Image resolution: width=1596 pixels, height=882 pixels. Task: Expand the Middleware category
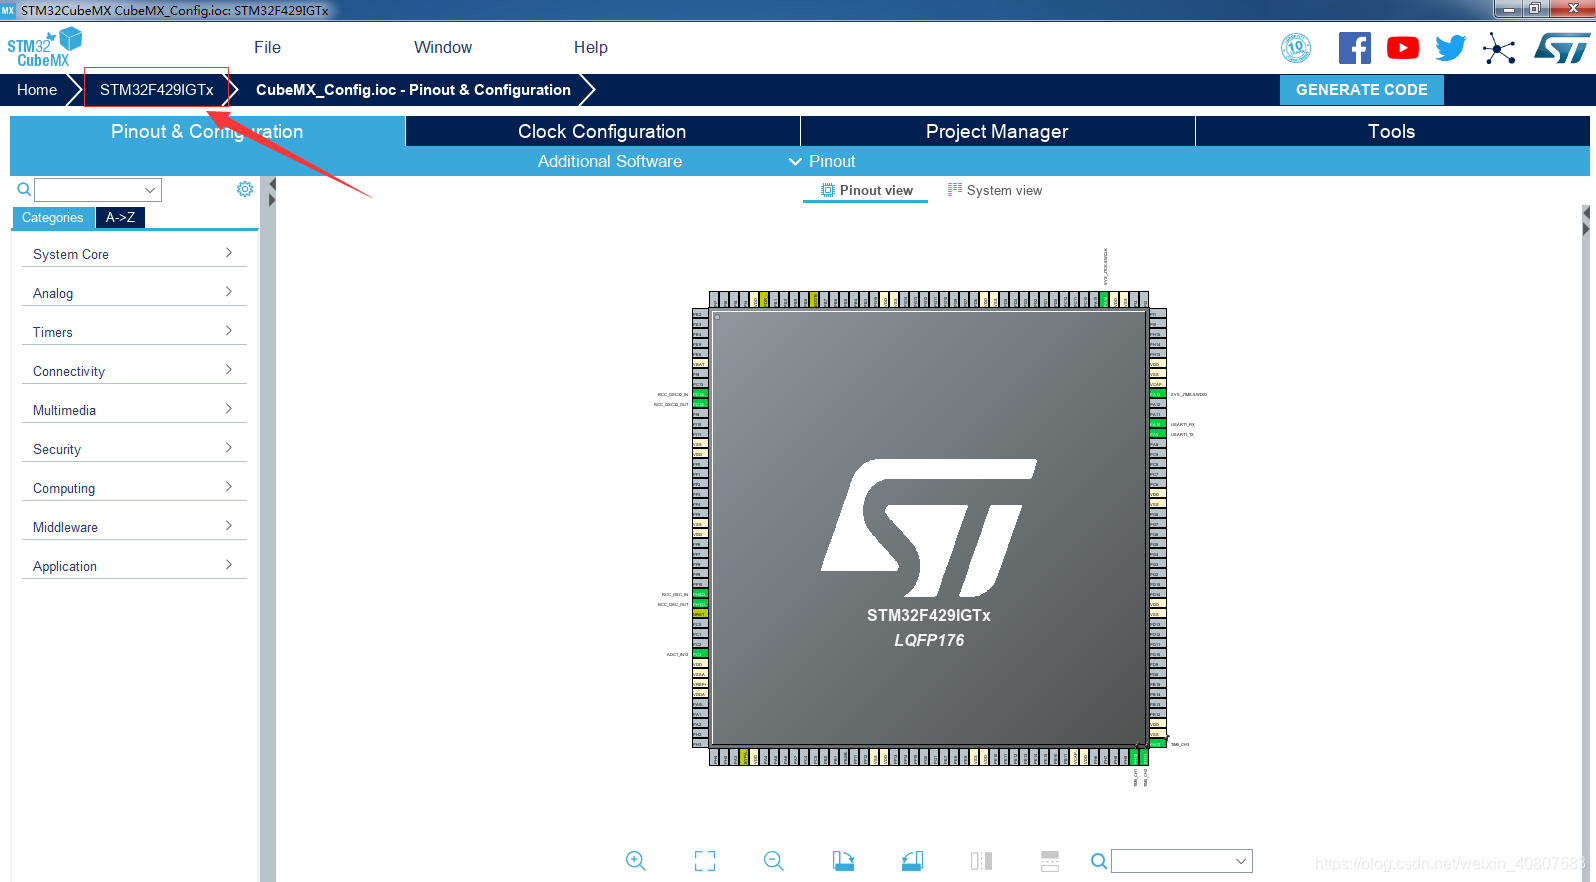point(133,527)
